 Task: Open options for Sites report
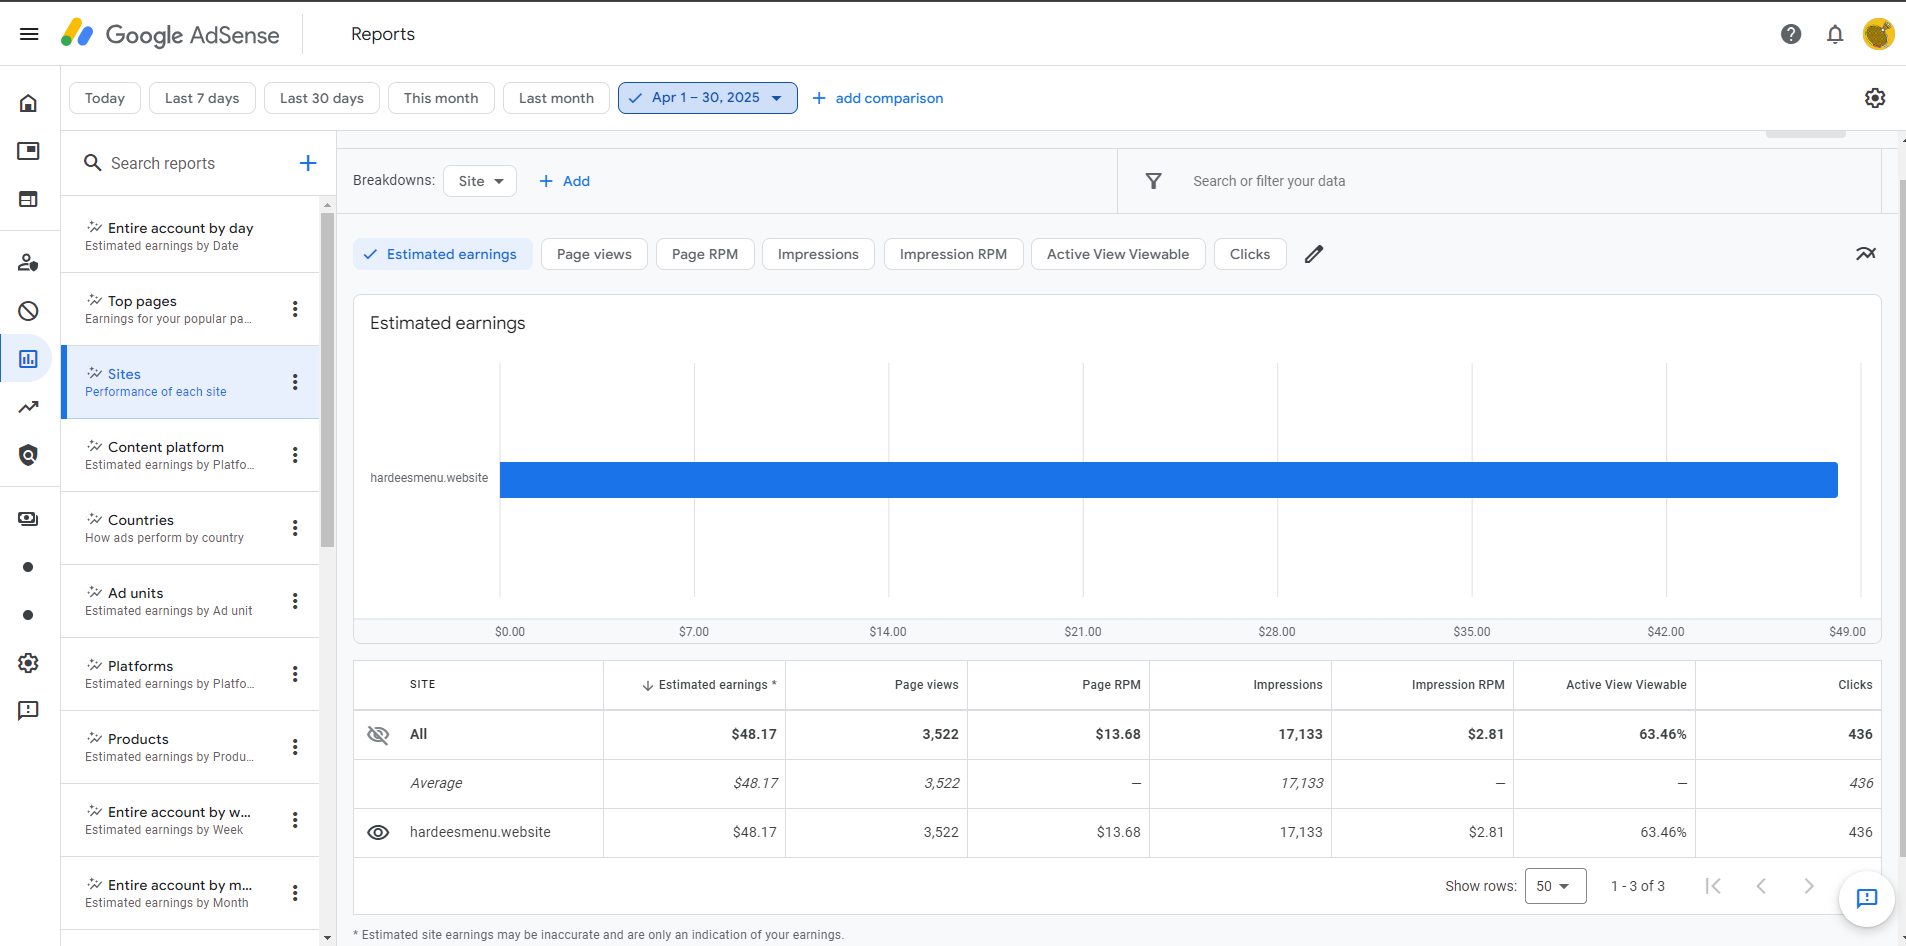pyautogui.click(x=295, y=382)
